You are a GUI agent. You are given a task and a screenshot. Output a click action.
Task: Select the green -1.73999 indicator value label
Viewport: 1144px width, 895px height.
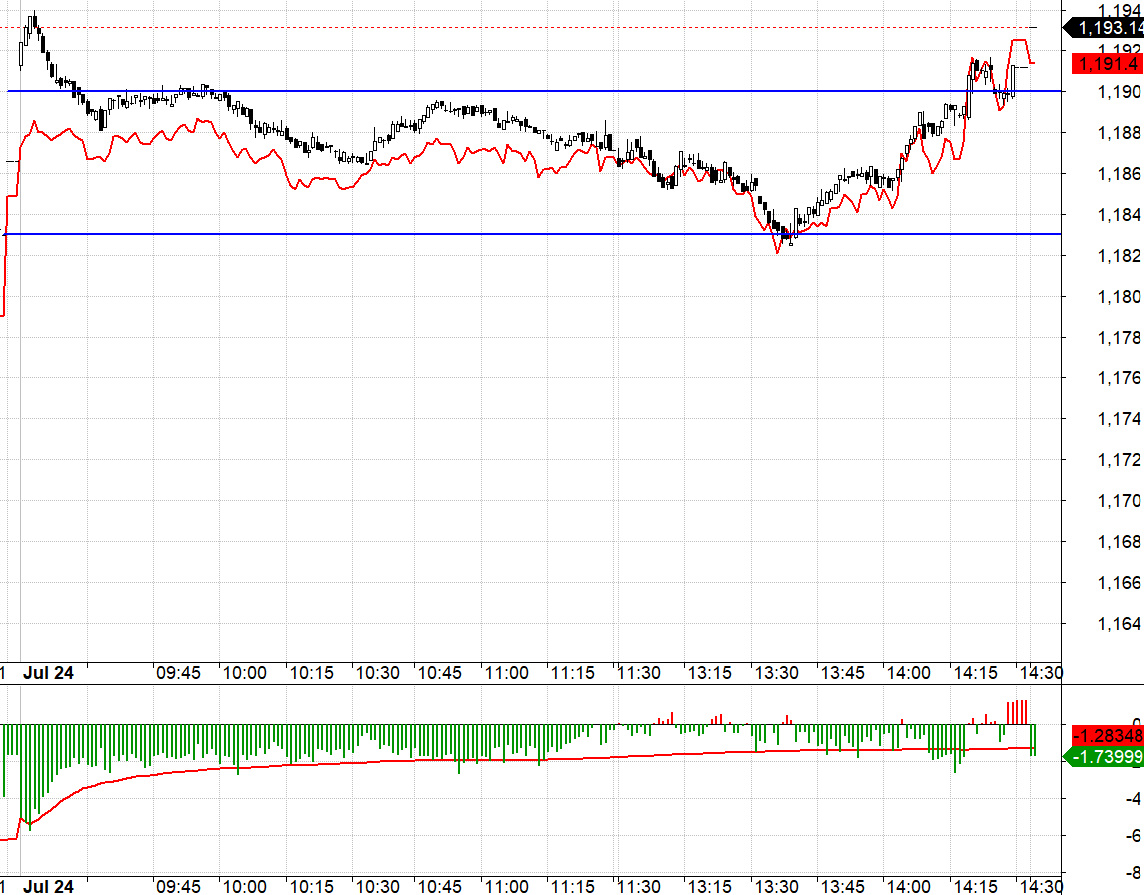pyautogui.click(x=1105, y=756)
